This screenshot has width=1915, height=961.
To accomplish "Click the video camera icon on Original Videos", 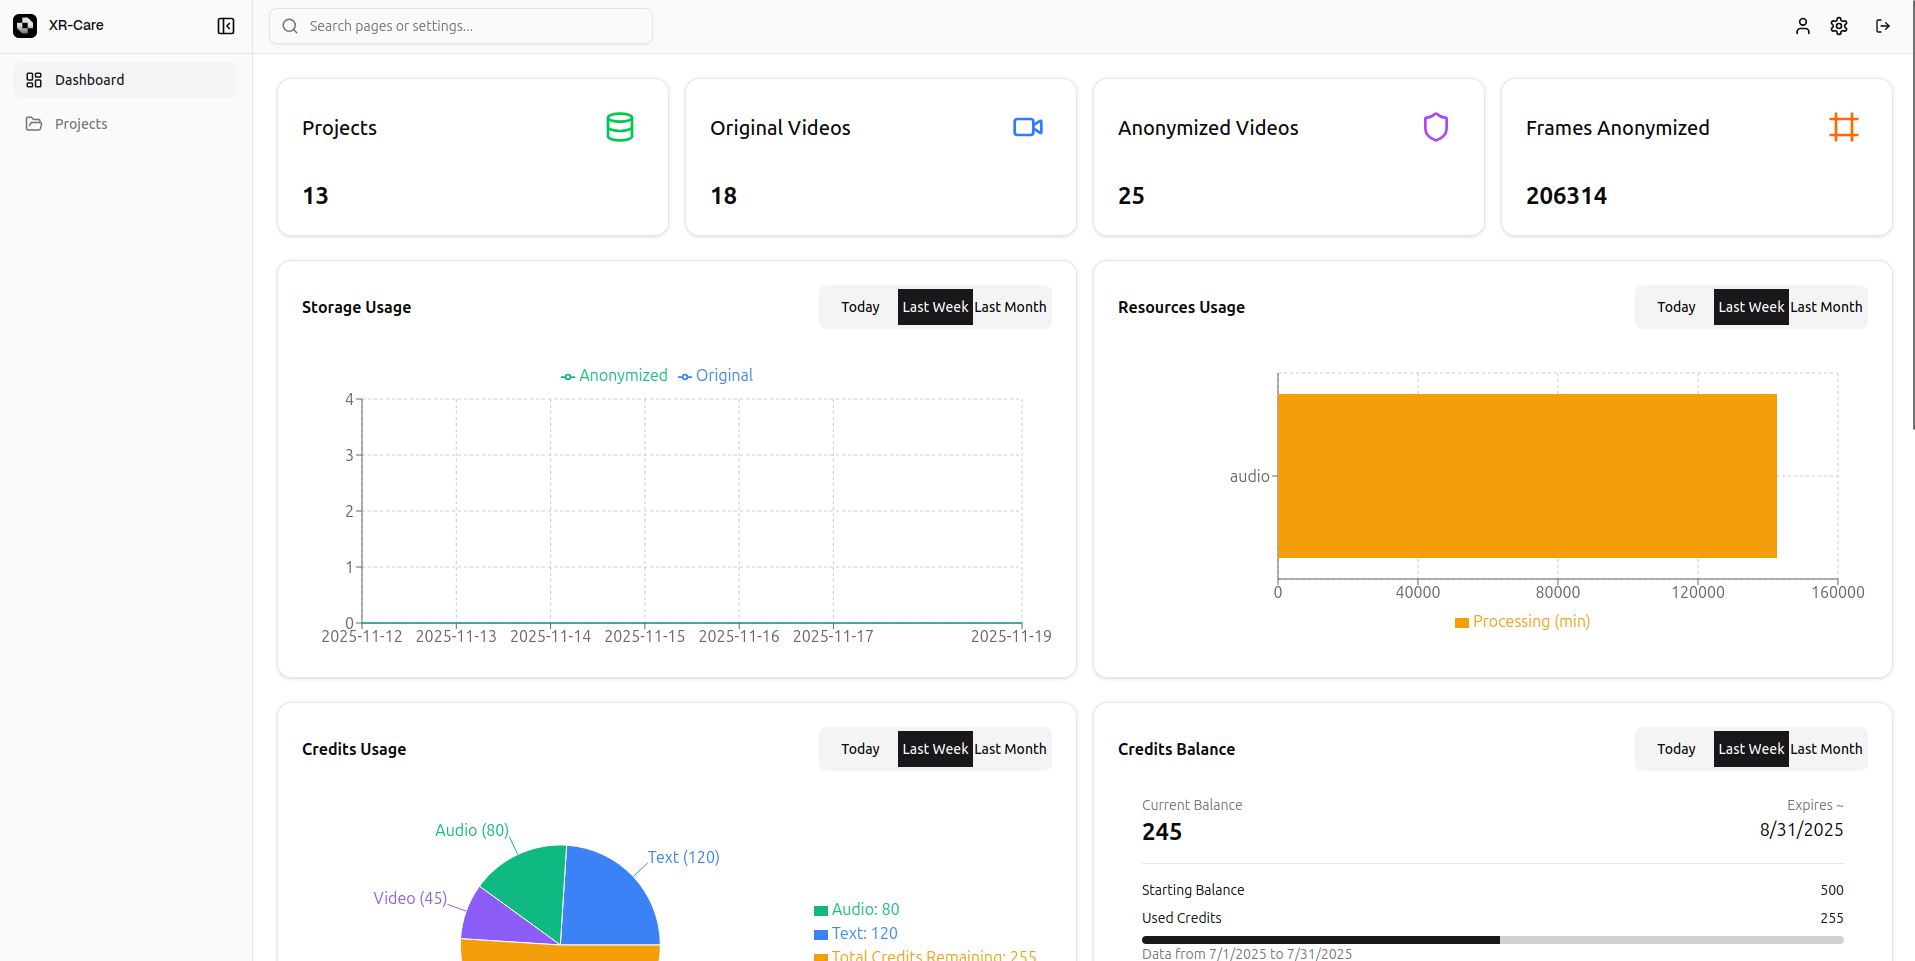I will [x=1028, y=127].
